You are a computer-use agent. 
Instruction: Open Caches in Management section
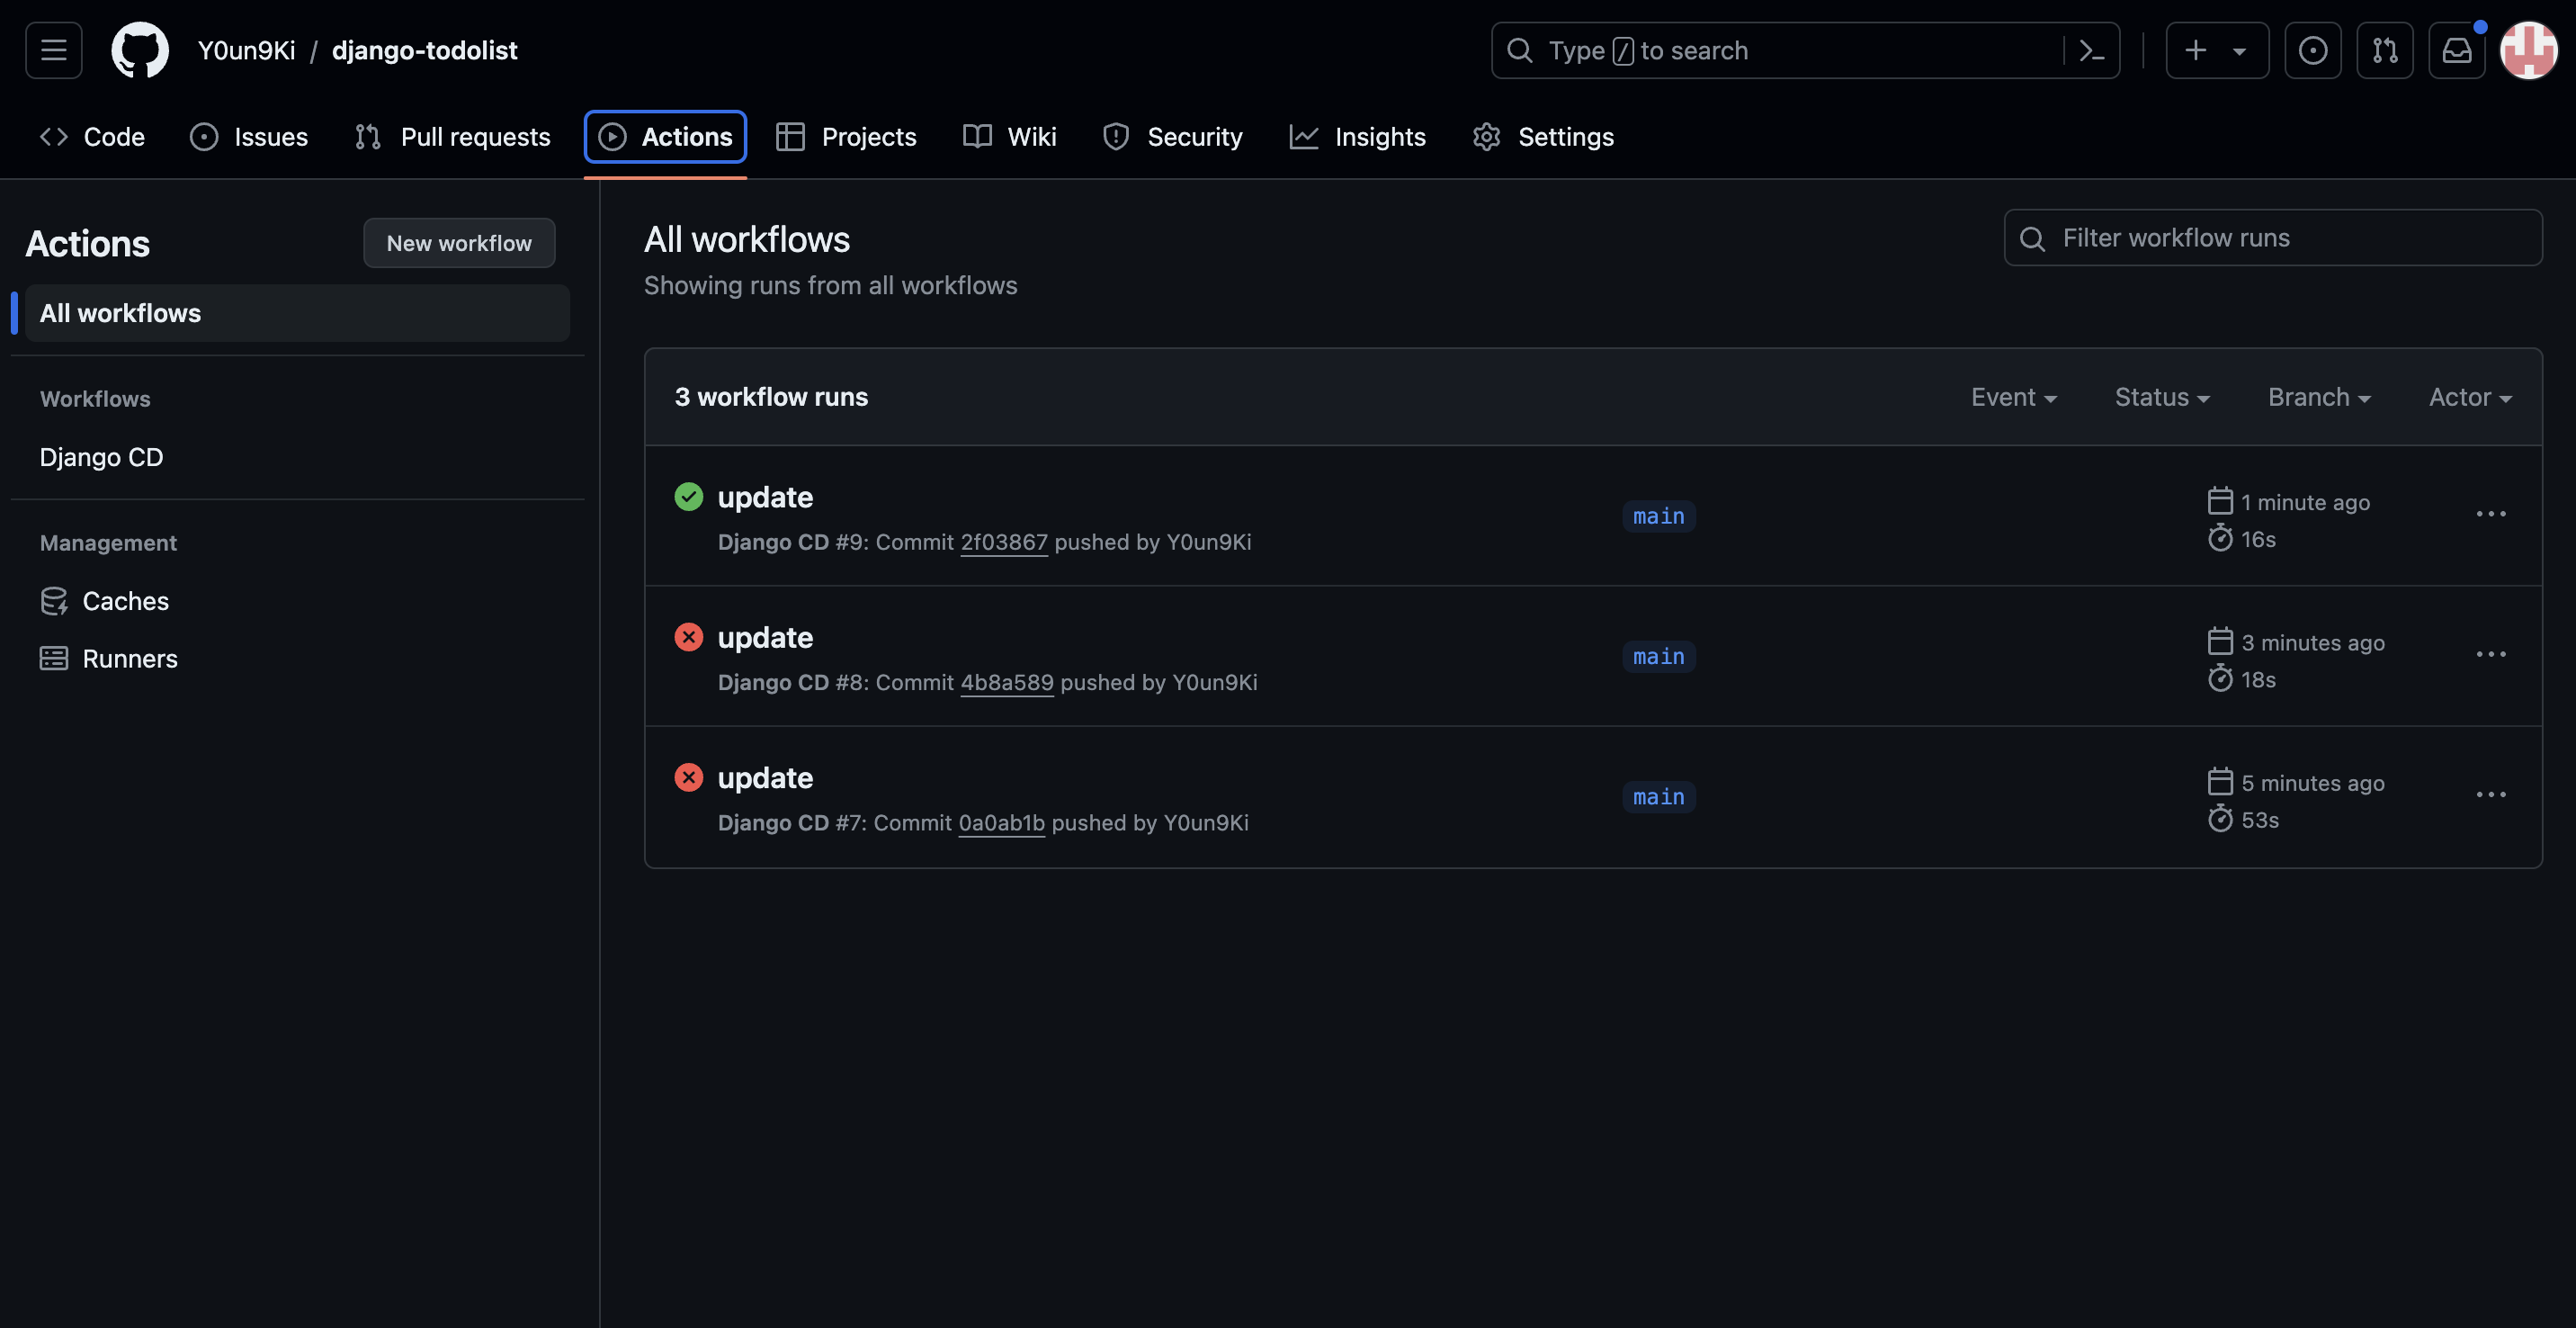[125, 601]
